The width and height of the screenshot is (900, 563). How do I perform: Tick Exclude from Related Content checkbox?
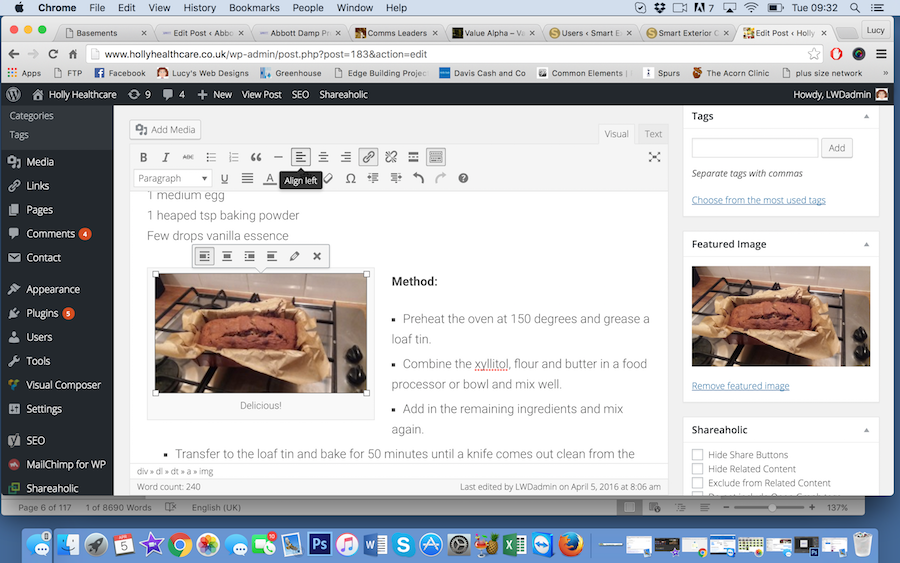click(697, 483)
